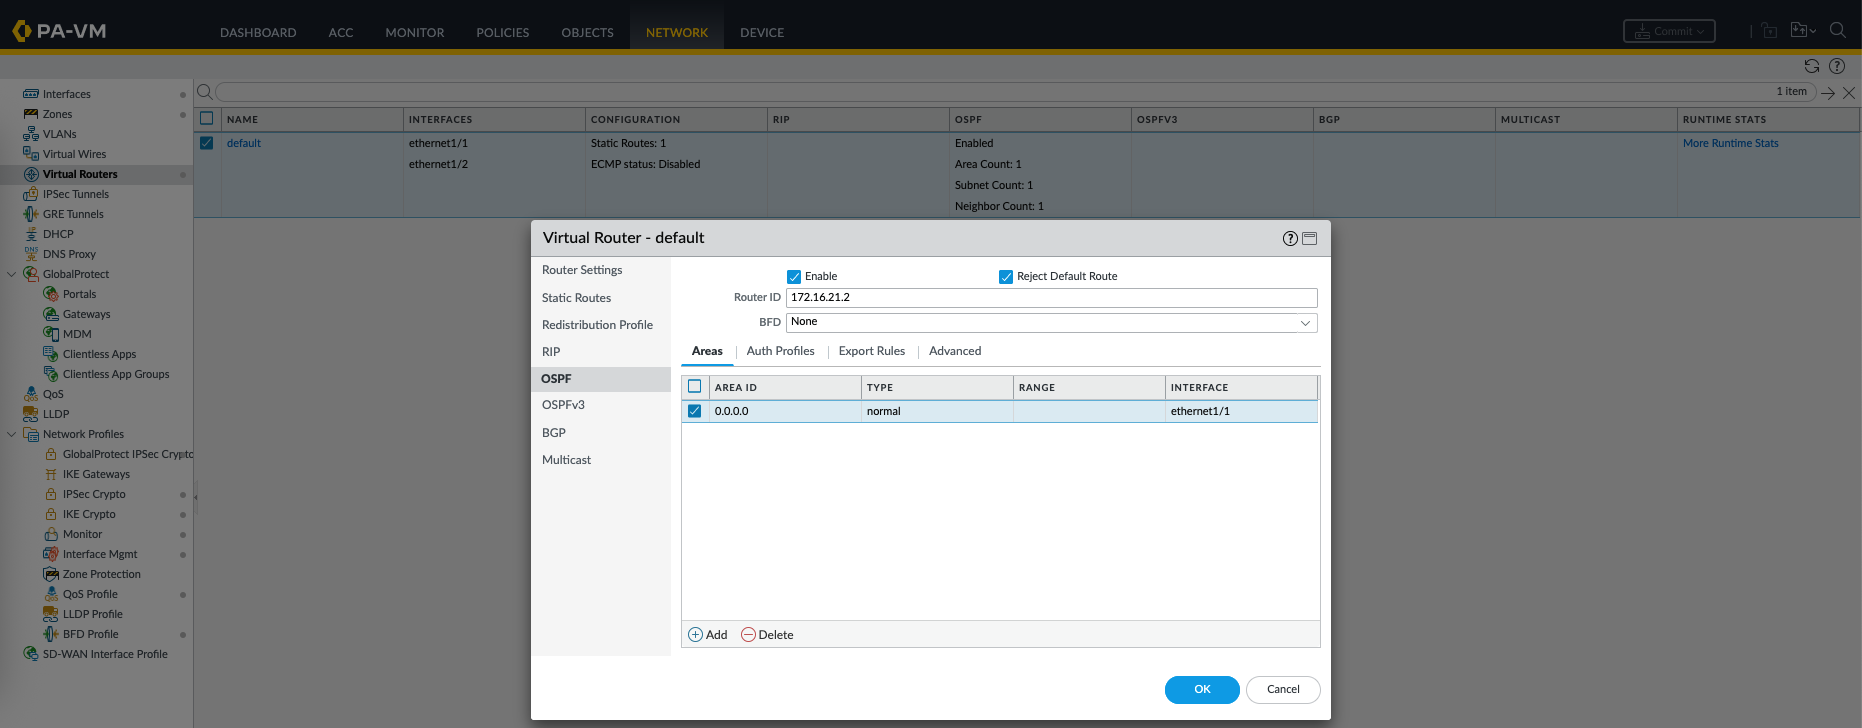Switch to the Auth Profiles tab

780,351
